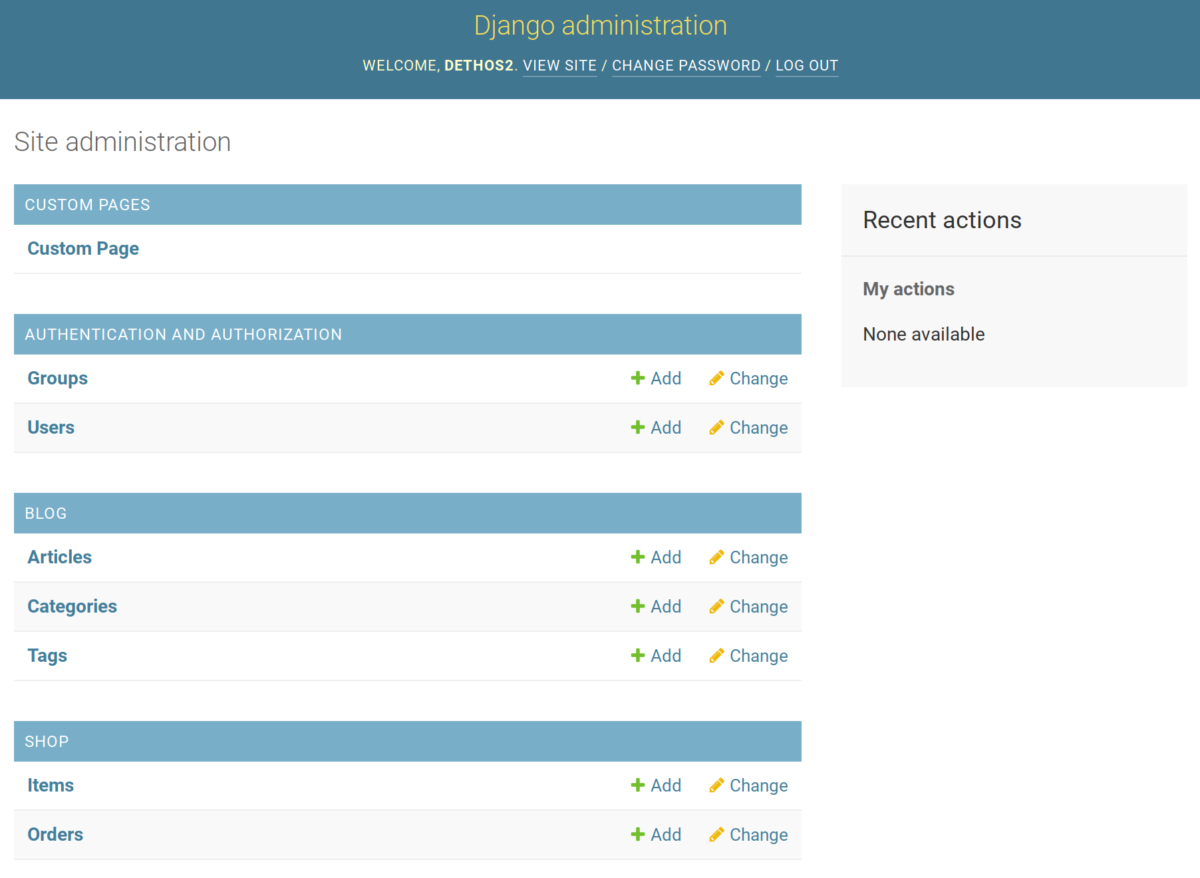The height and width of the screenshot is (878, 1200).
Task: Click the plus icon to add an Article
Action: (636, 557)
